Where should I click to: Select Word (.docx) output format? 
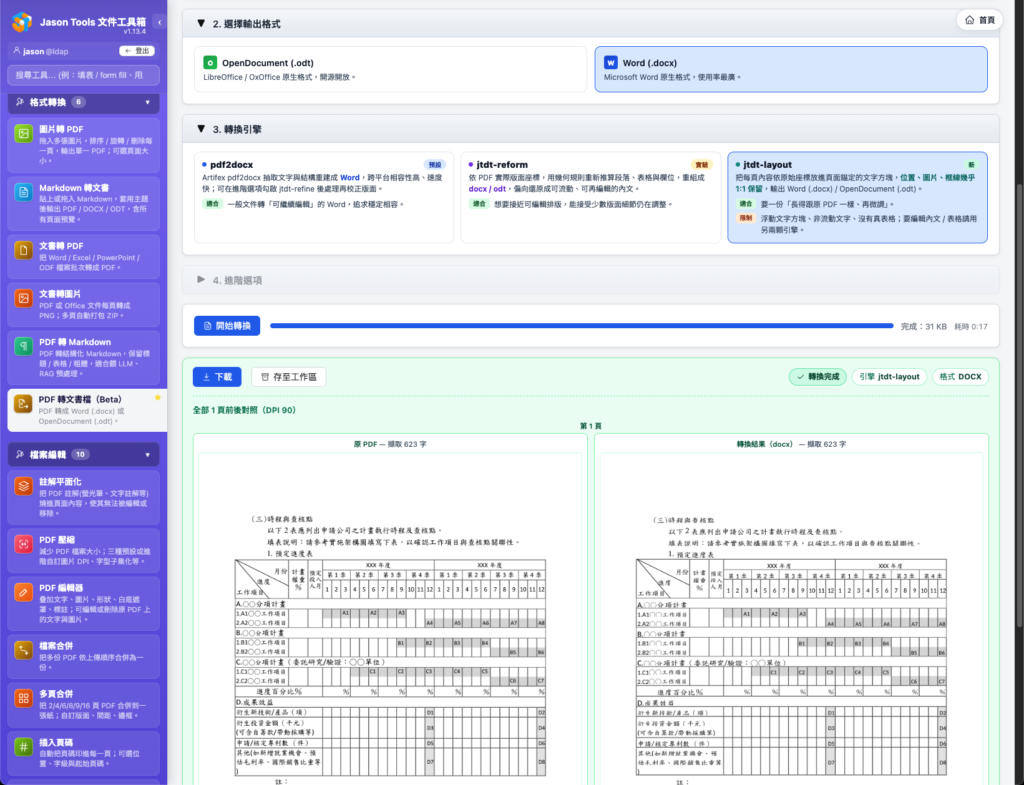791,69
